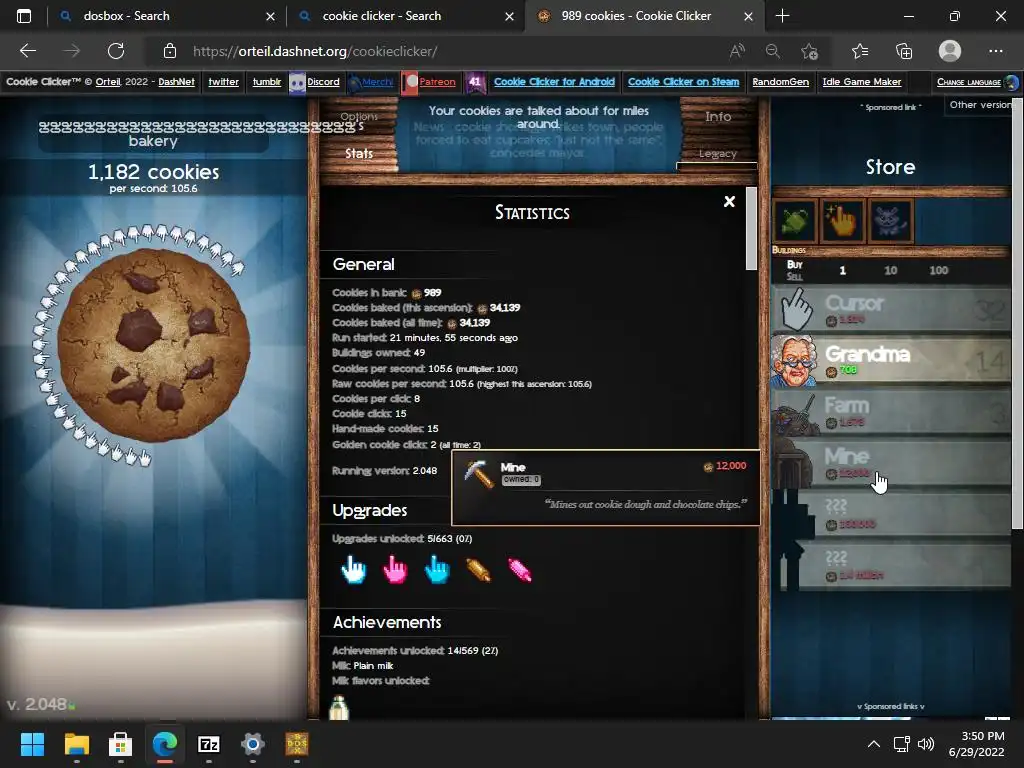
Task: Open 7-Zip from the taskbar
Action: [x=208, y=744]
